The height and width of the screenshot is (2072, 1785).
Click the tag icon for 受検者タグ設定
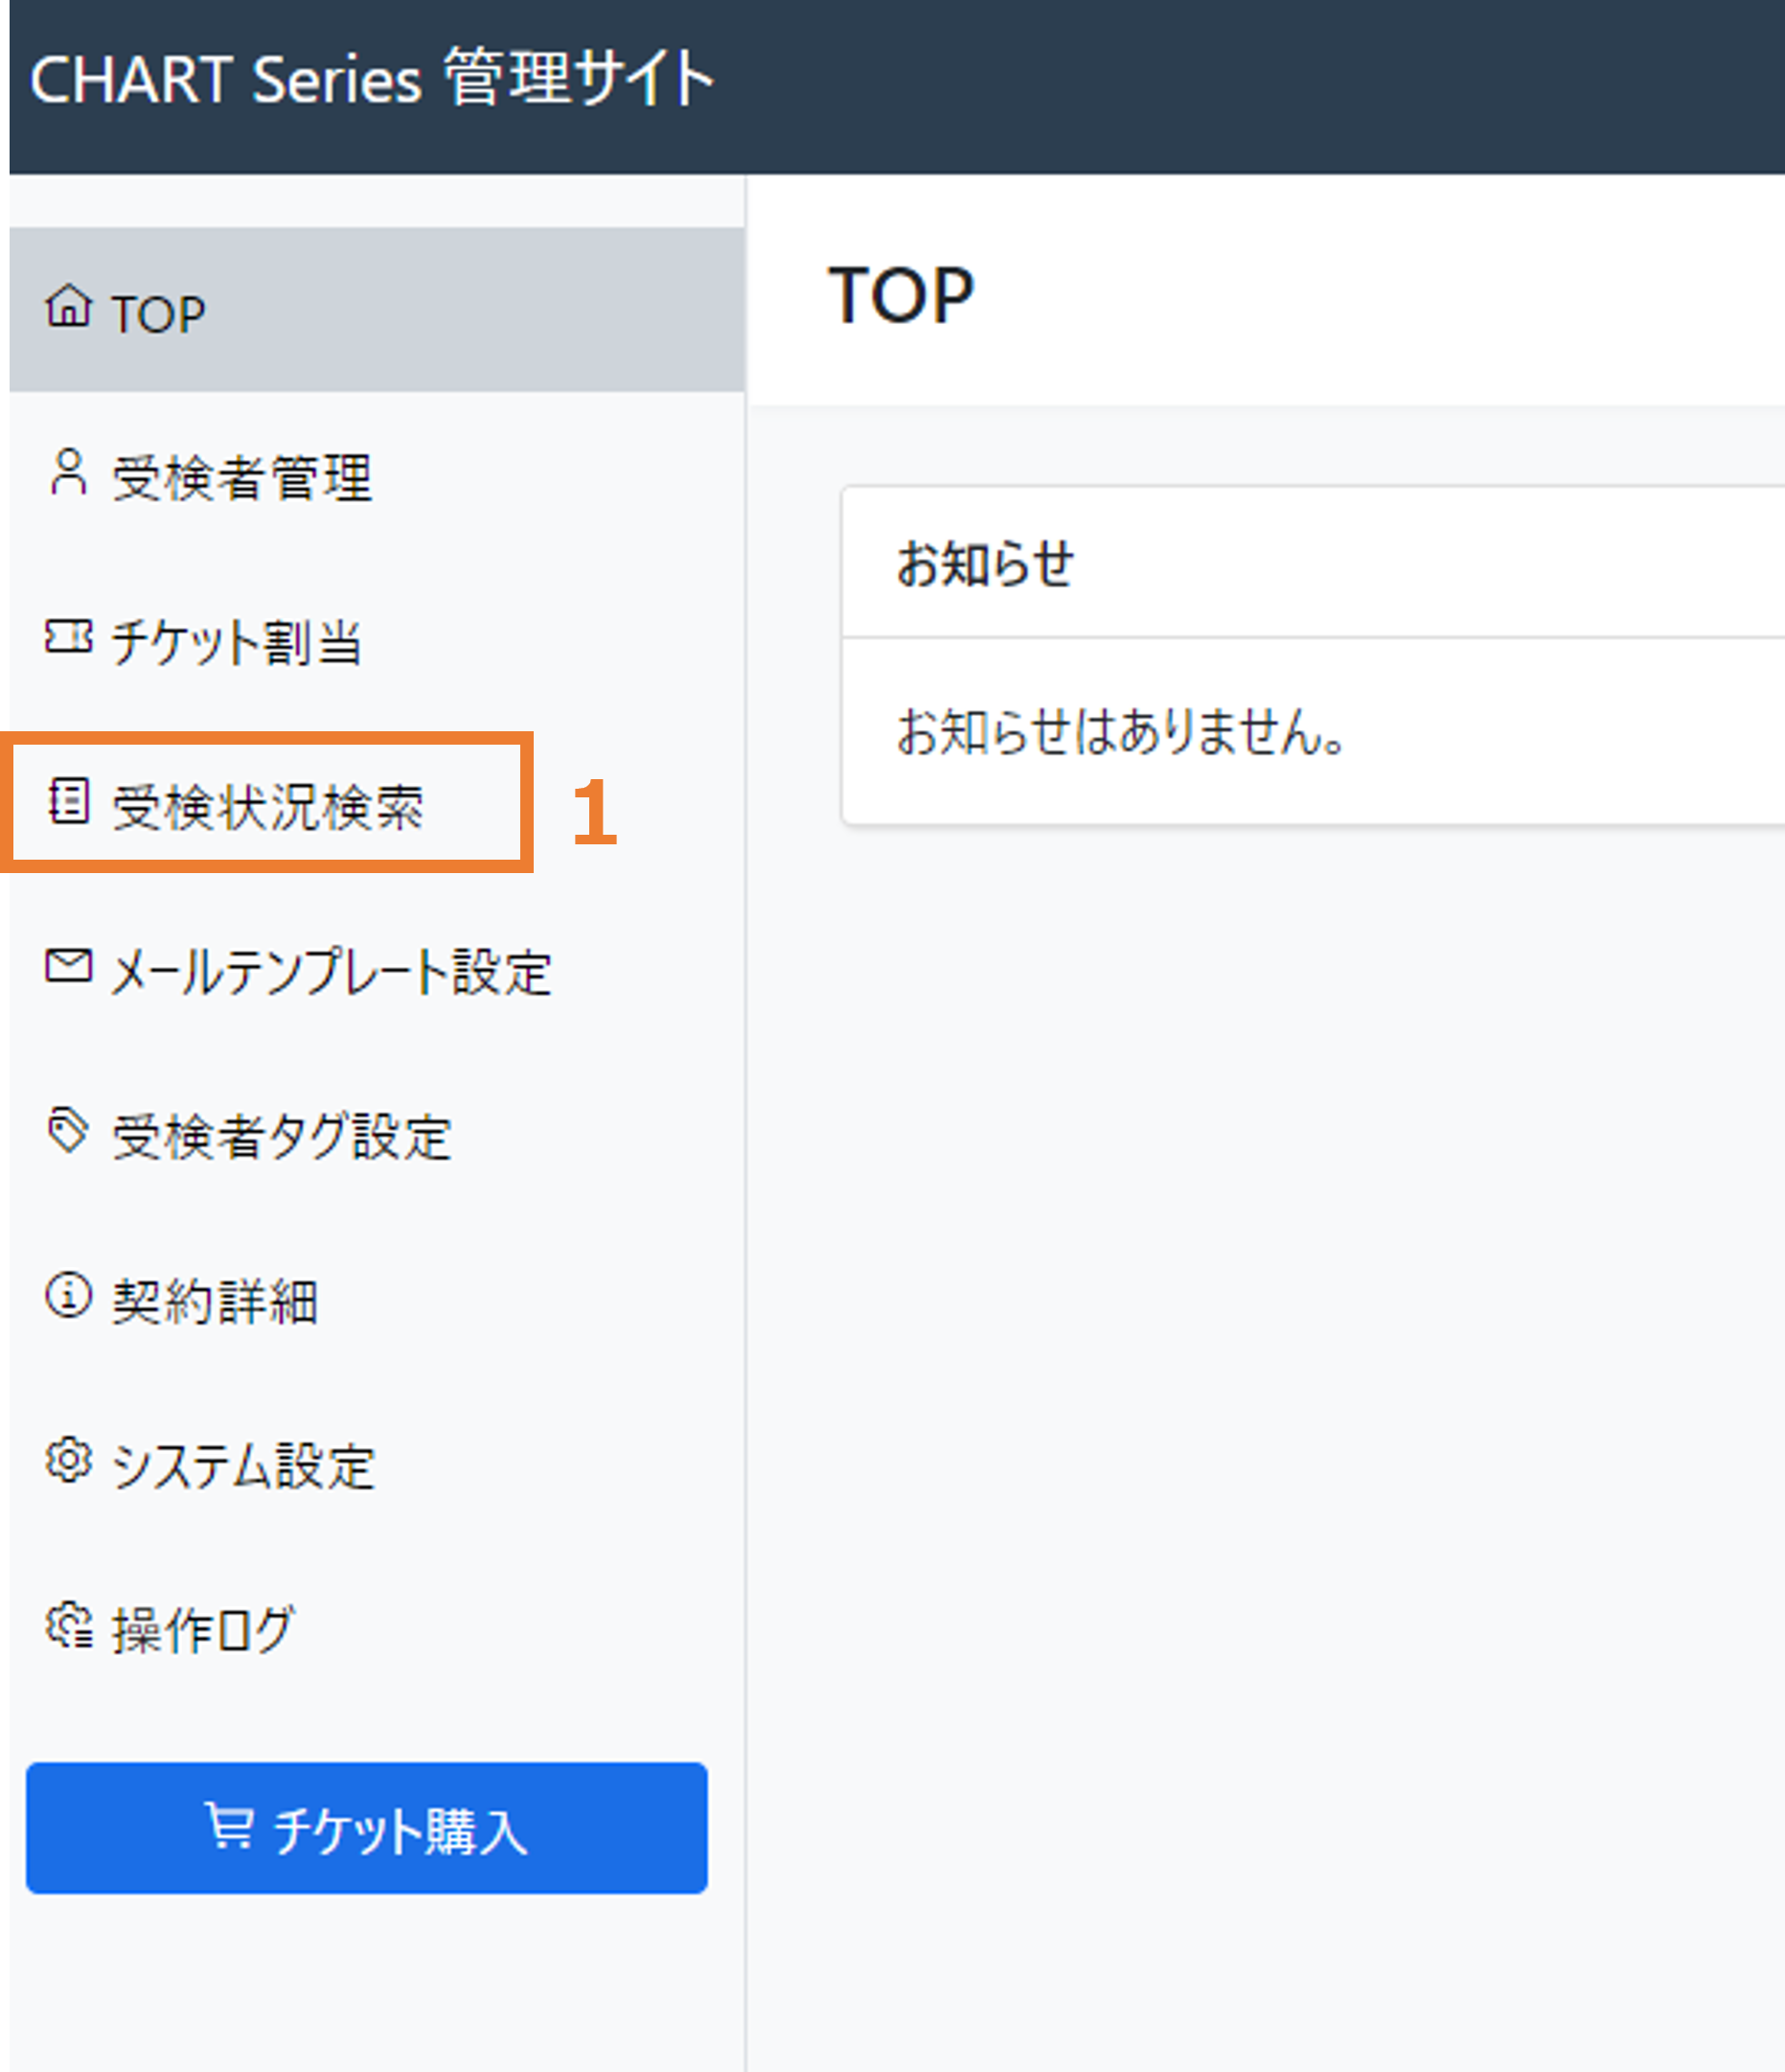pos(68,1131)
